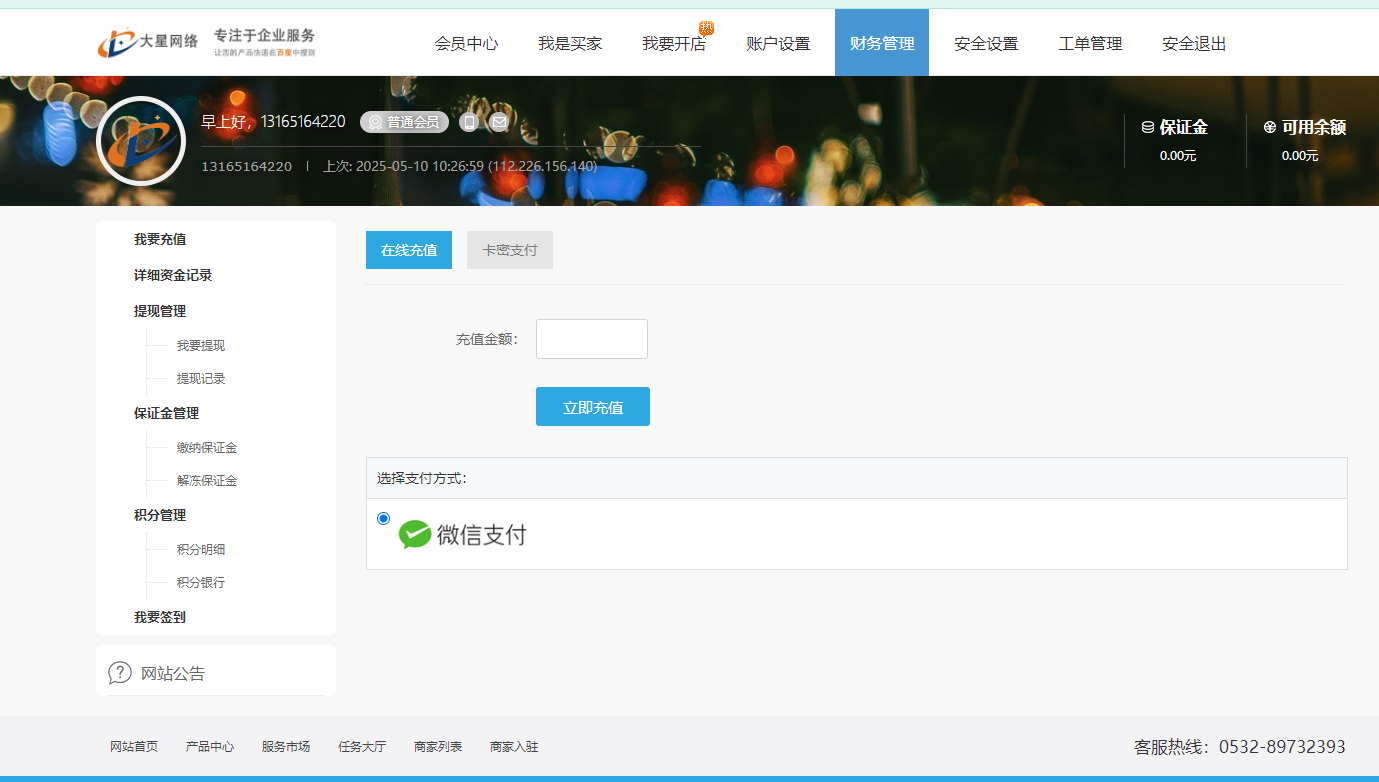The height and width of the screenshot is (782, 1379).
Task: Click the mobile phone verification icon
Action: pyautogui.click(x=468, y=122)
